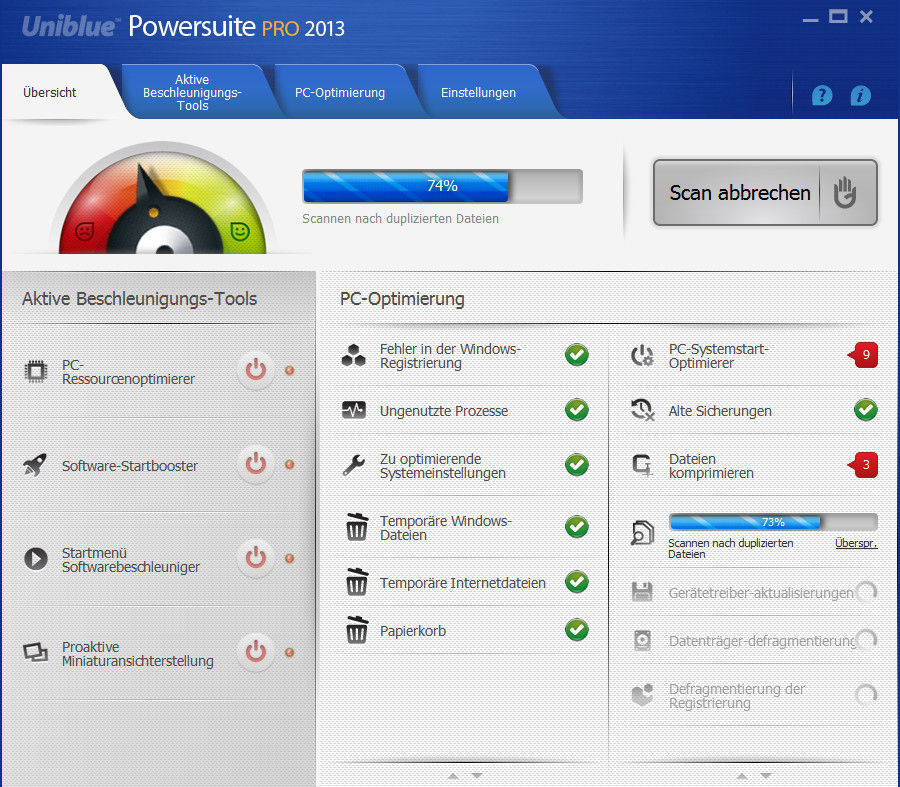The image size is (900, 787).
Task: Click the 'PC-Systemstart-Optimierer' label
Action: pos(719,356)
